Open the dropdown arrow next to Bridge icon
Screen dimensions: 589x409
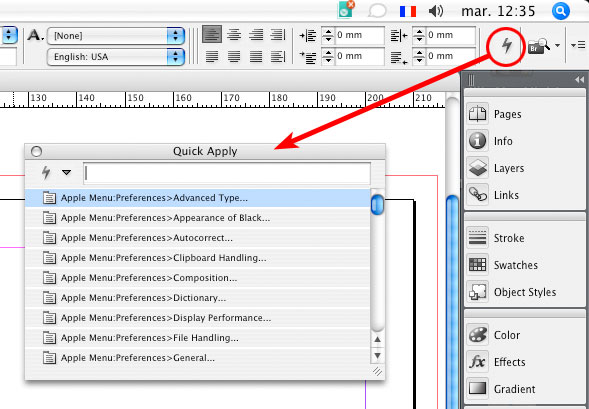[557, 45]
